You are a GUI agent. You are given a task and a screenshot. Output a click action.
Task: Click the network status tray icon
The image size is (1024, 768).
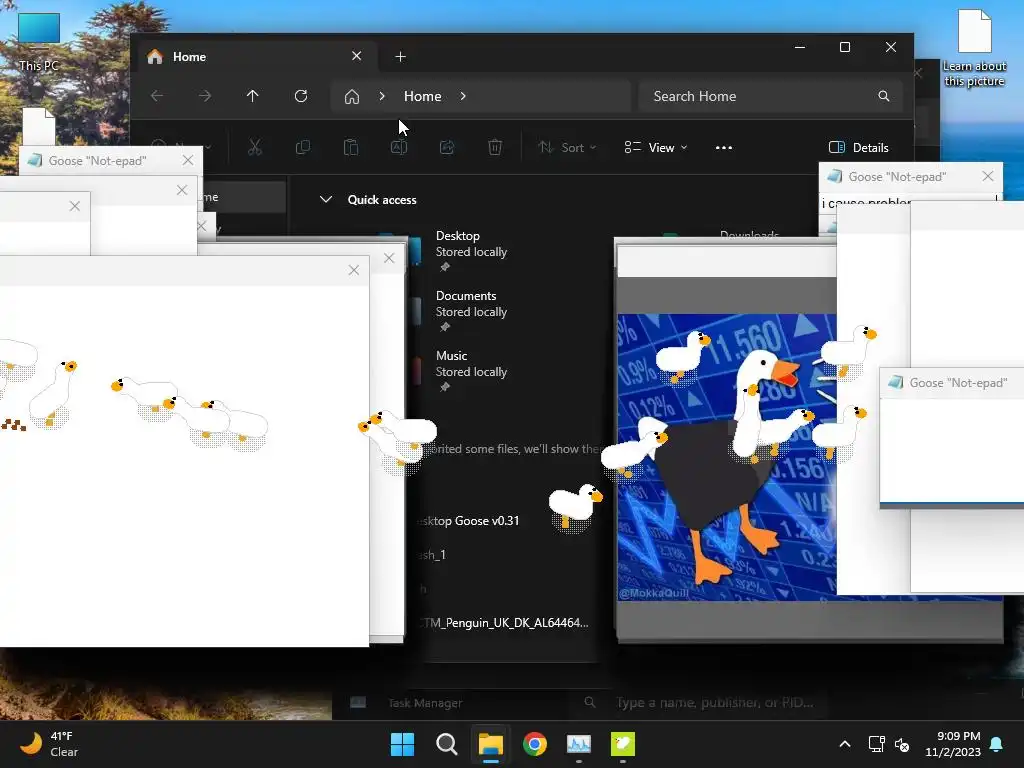[876, 744]
